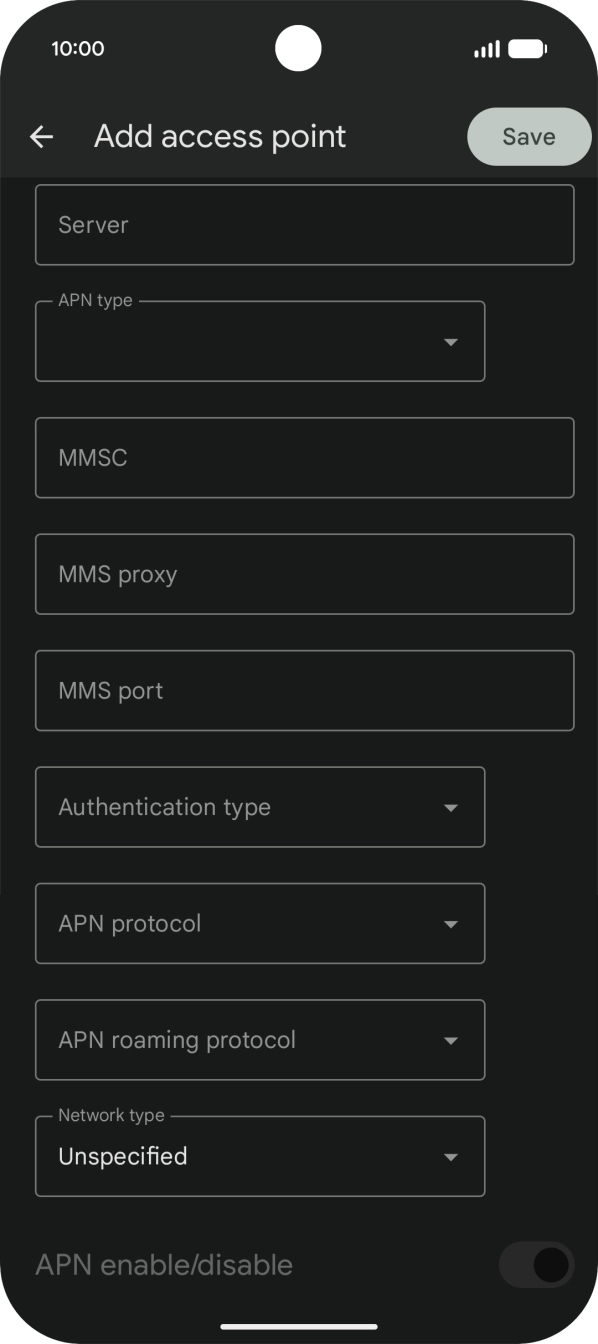Click the APN protocol dropdown arrow icon
The height and width of the screenshot is (1344, 598).
pyautogui.click(x=451, y=923)
